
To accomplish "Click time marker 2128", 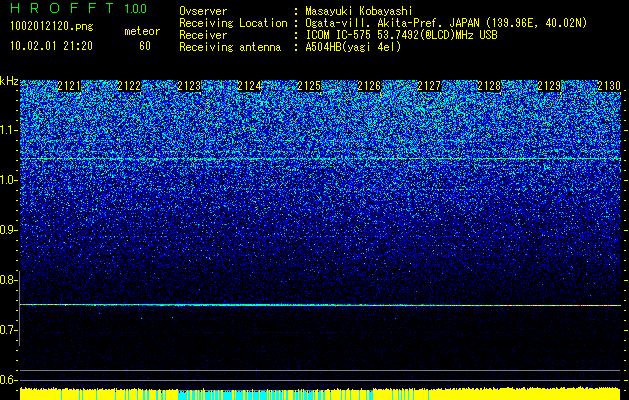I will pos(489,86).
